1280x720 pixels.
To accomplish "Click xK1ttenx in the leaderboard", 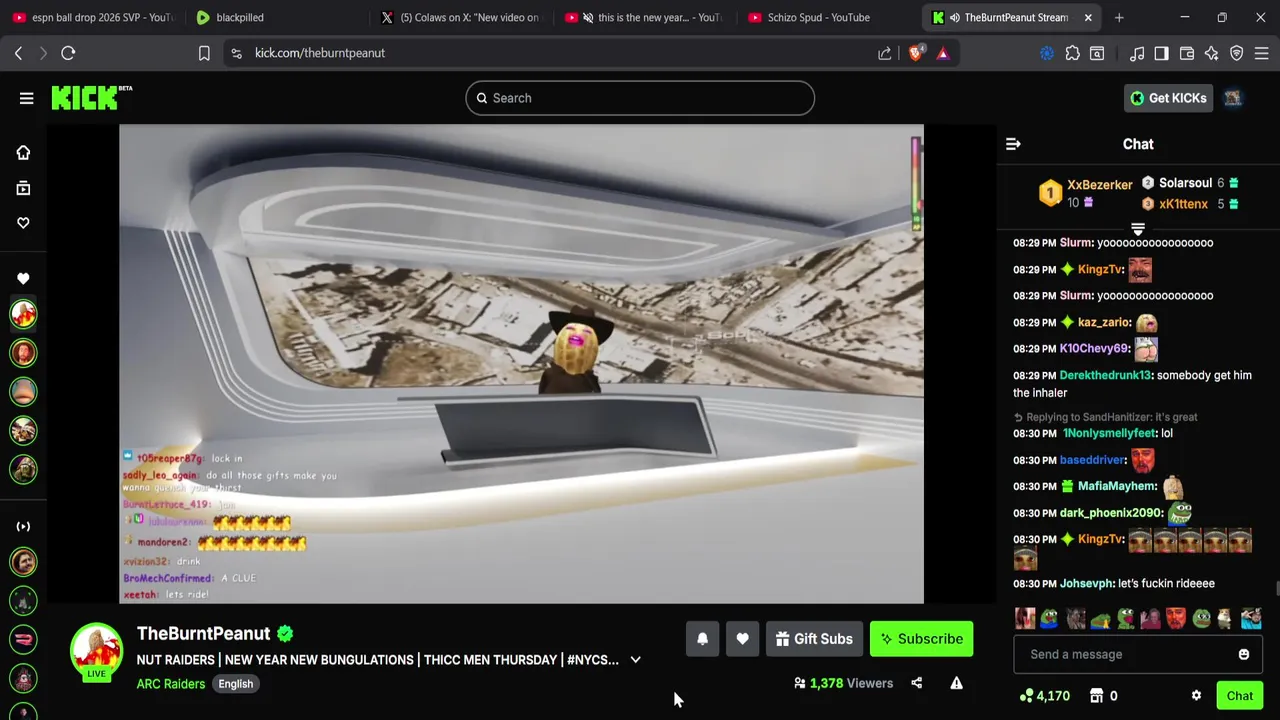I will (1183, 204).
